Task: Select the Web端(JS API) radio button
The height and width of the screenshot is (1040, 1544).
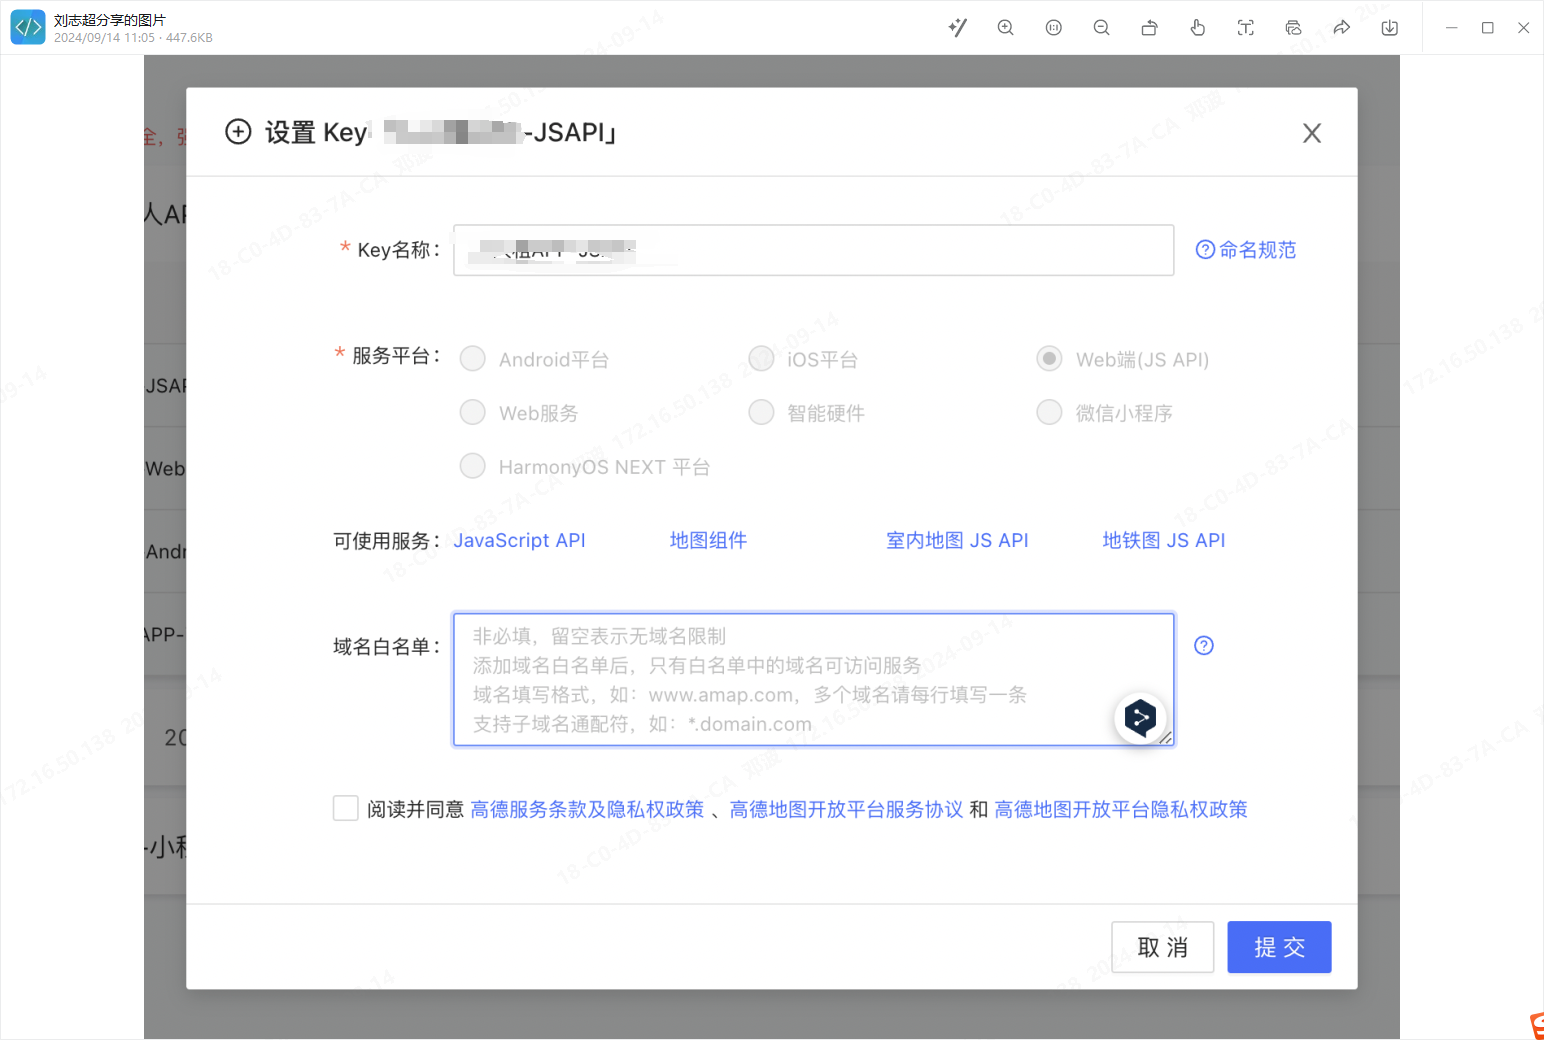Action: coord(1049,359)
